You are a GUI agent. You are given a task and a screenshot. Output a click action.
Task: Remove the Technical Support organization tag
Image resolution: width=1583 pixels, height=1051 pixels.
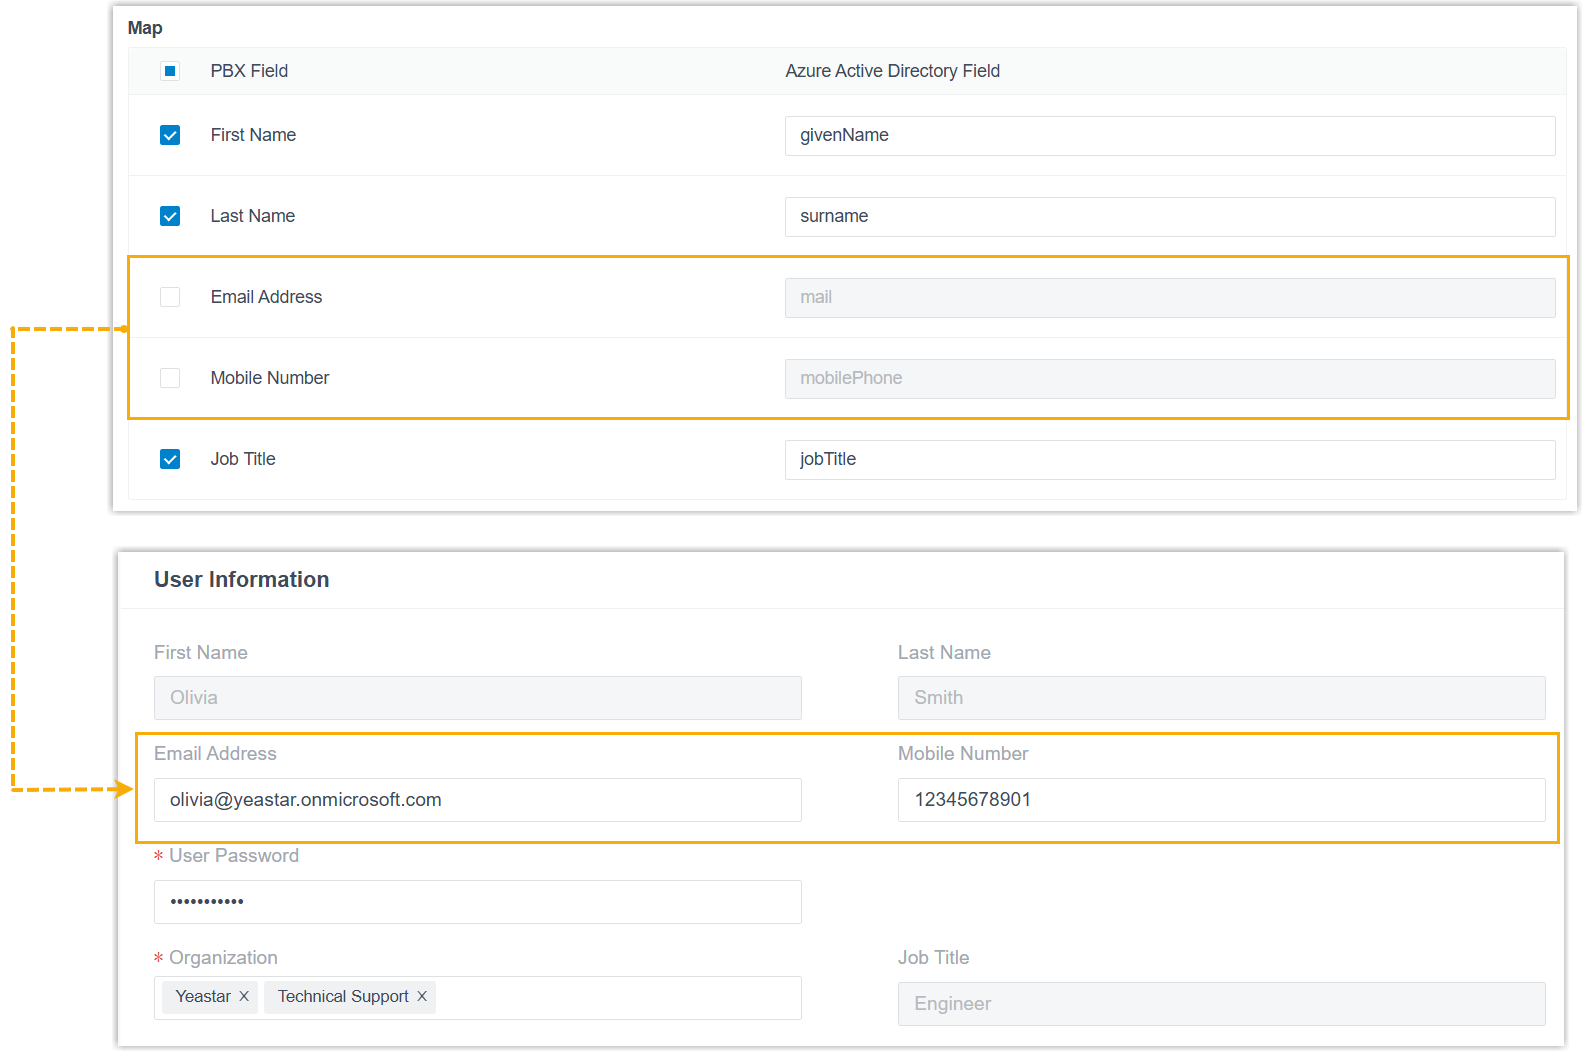click(x=422, y=996)
